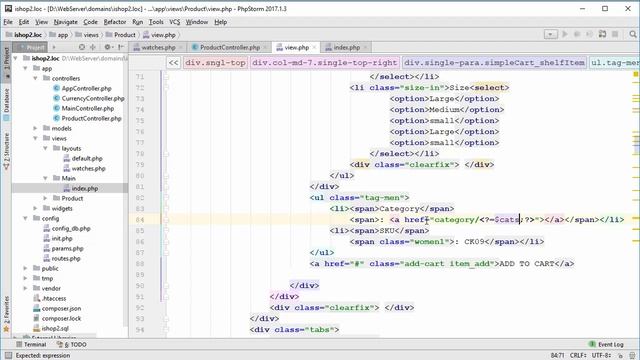640x360 pixels.
Task: Expand the widgets folder
Action: (x=36, y=208)
